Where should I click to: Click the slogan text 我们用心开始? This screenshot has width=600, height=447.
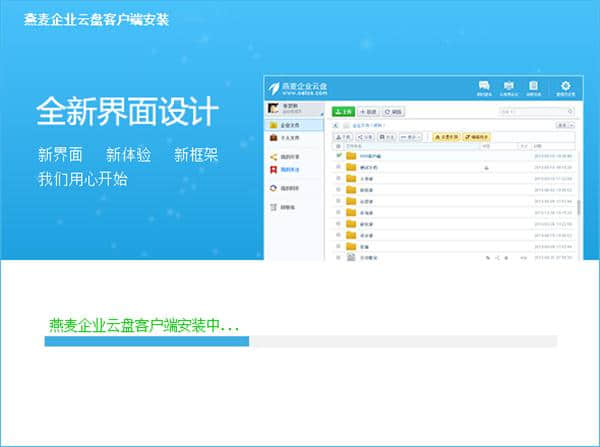point(83,179)
